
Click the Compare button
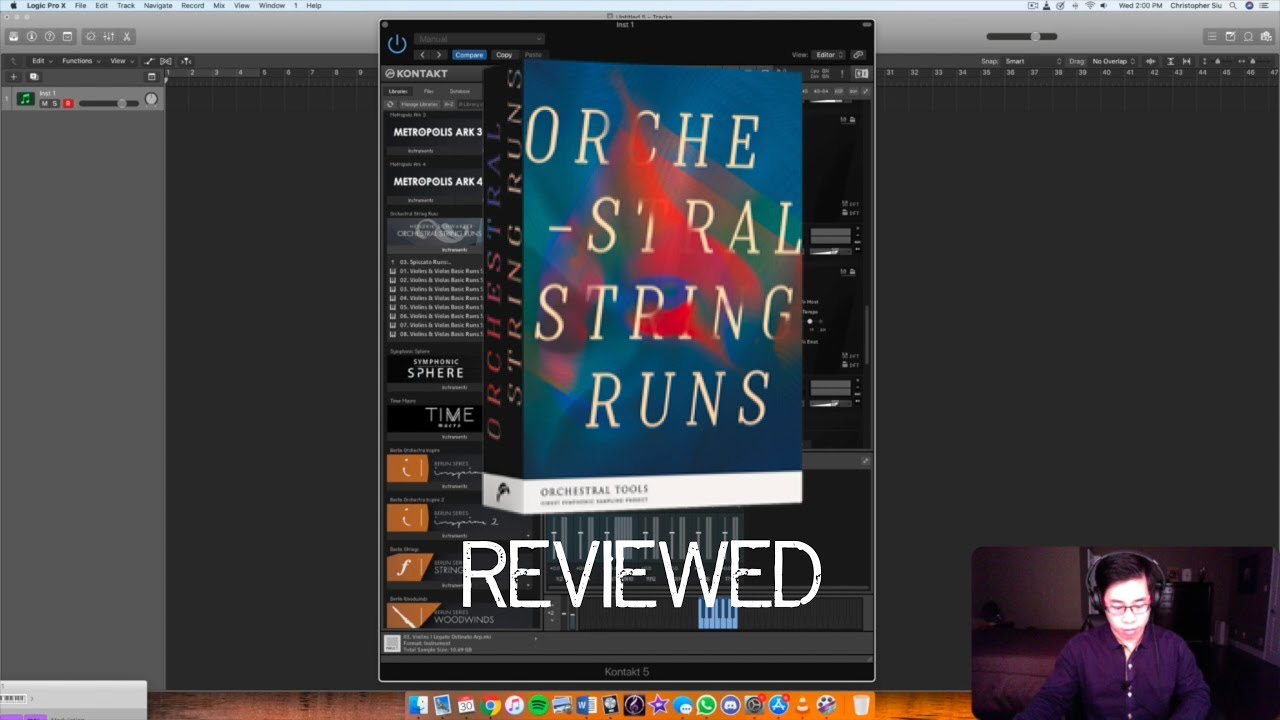tap(469, 55)
